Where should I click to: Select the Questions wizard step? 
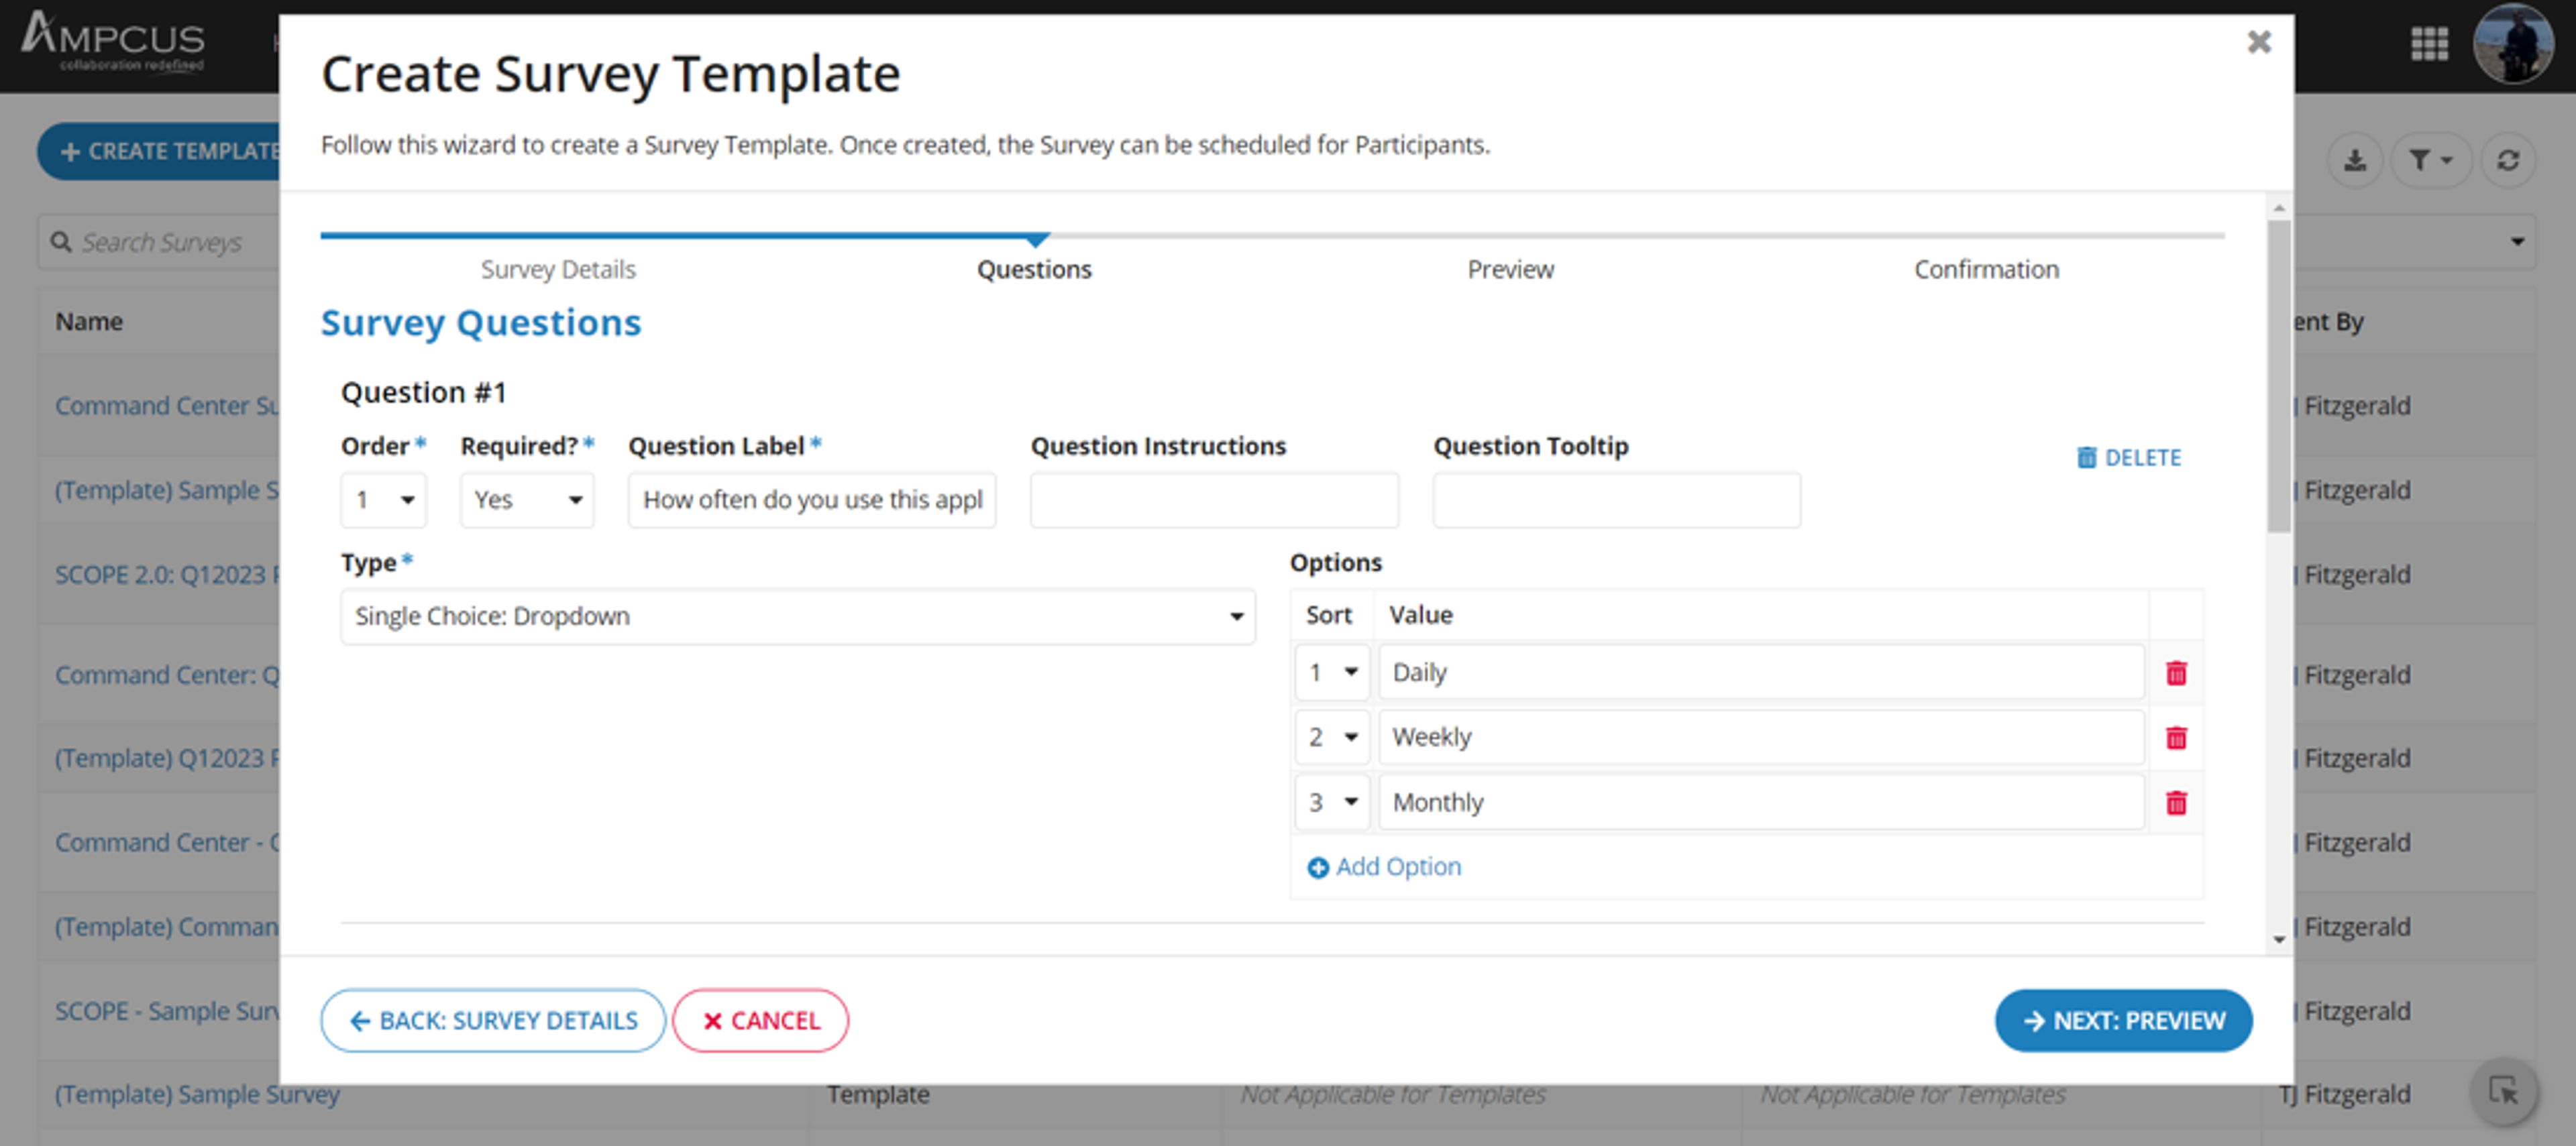coord(1034,269)
